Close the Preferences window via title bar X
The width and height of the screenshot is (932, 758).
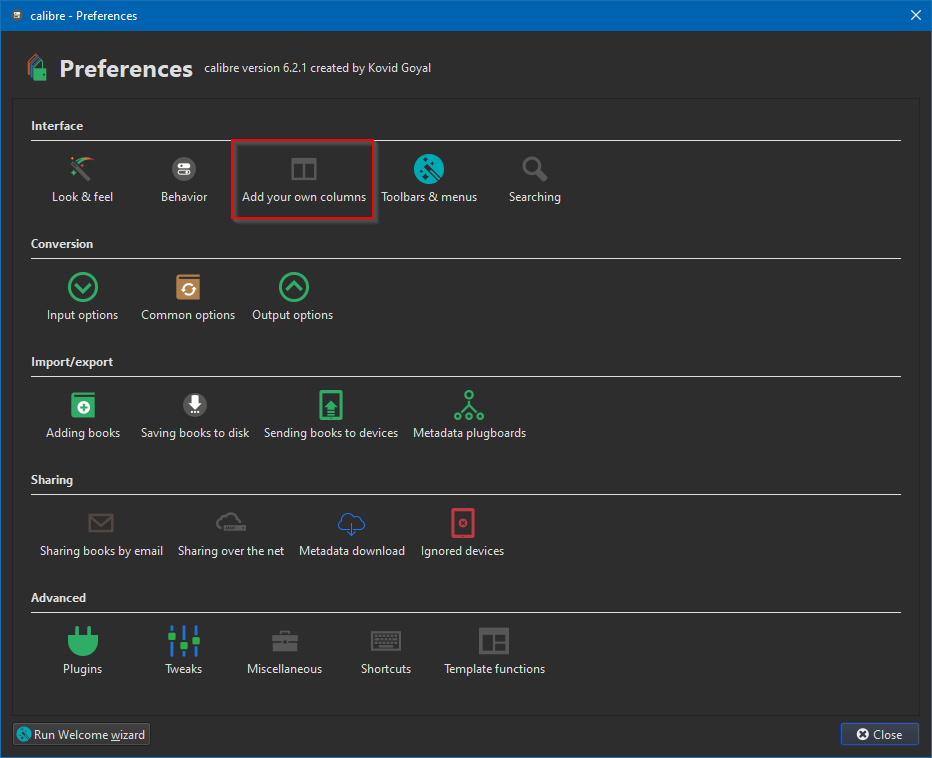(x=916, y=15)
